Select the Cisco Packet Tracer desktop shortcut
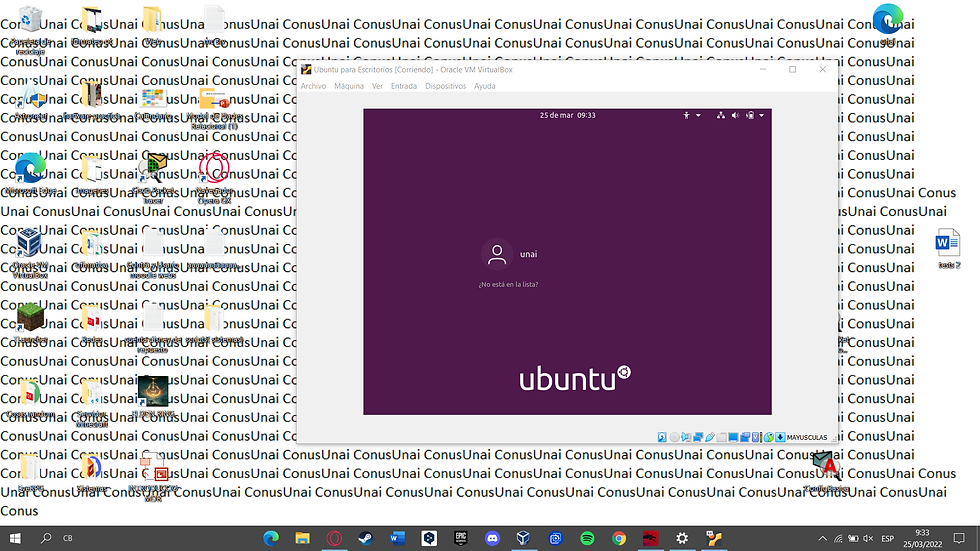980x551 pixels. [153, 178]
